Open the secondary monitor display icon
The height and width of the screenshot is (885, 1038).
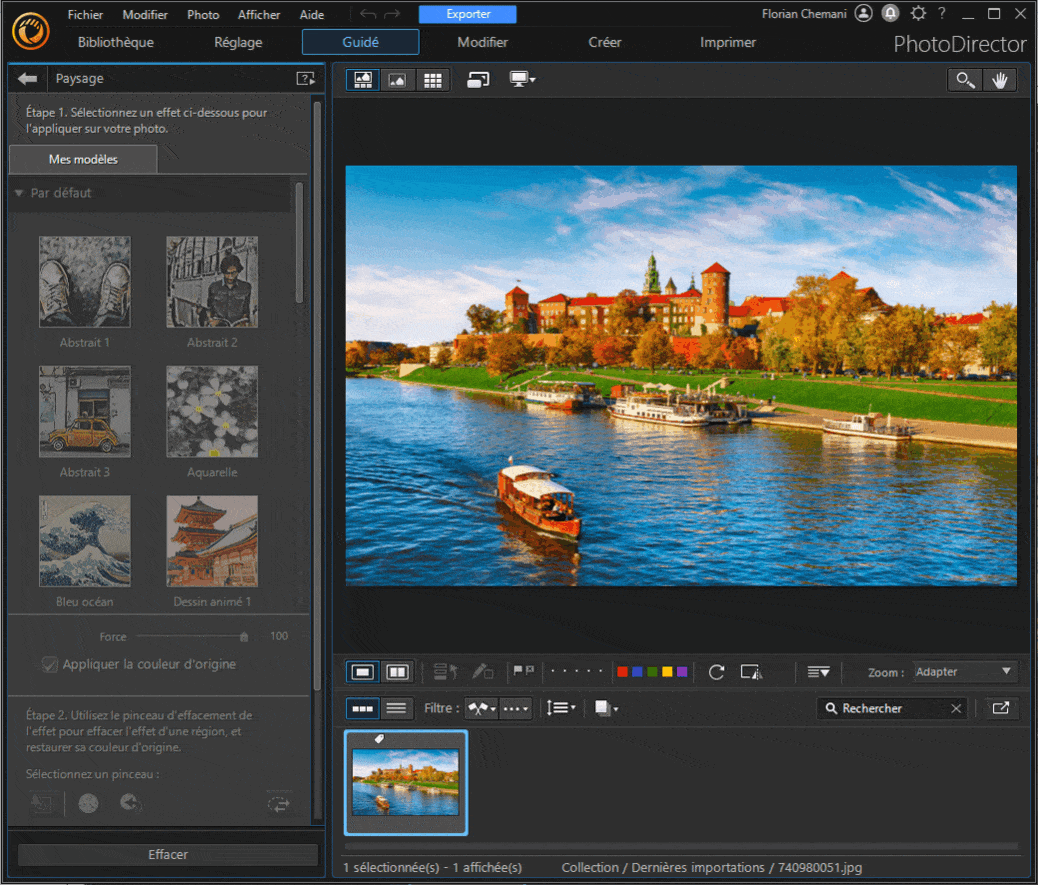pos(517,79)
